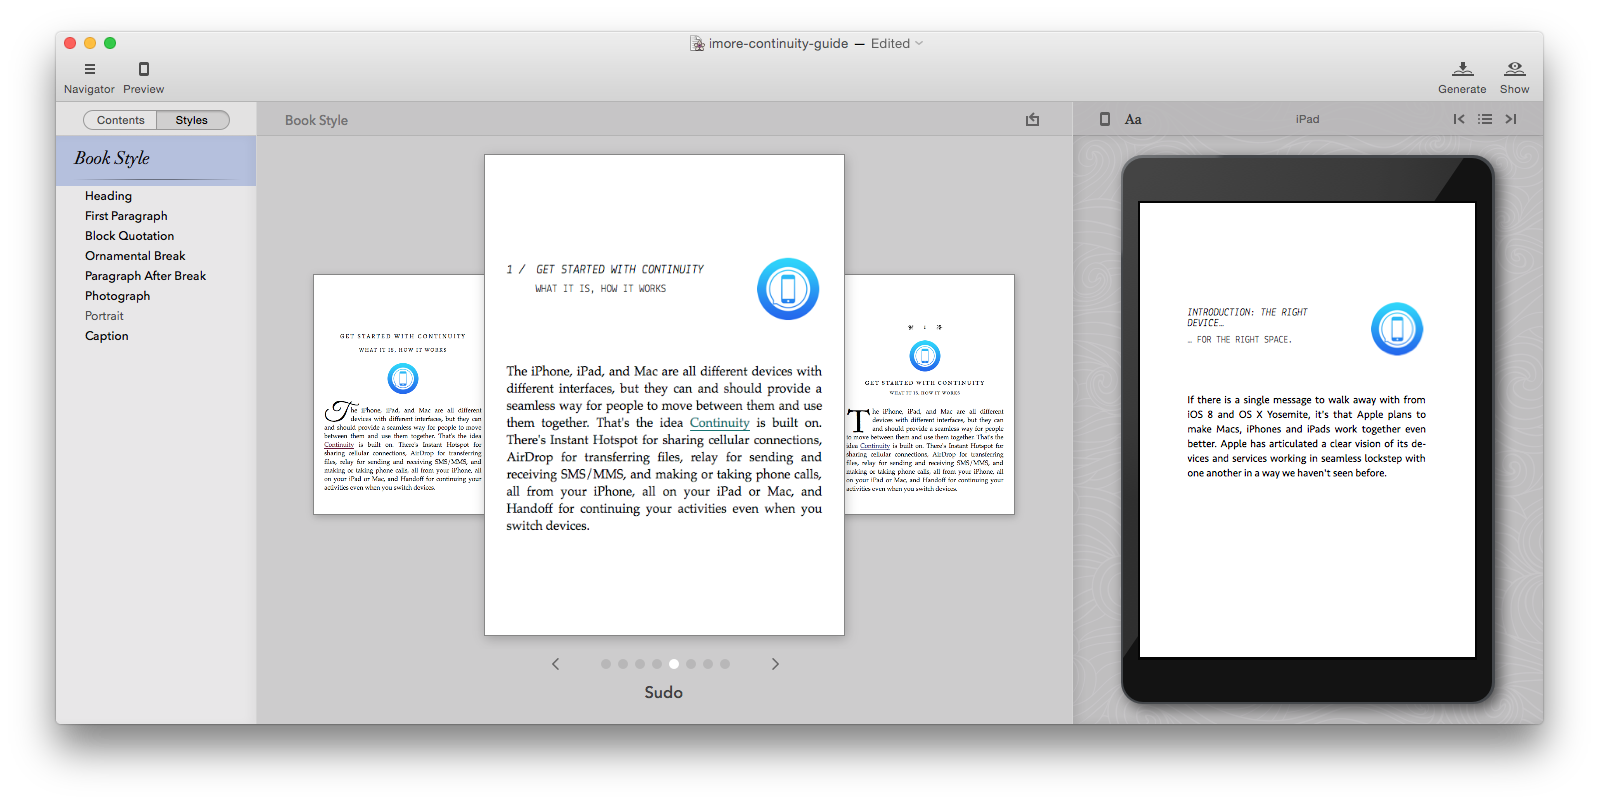
Task: Select the Ornamental Break style
Action: tap(135, 256)
